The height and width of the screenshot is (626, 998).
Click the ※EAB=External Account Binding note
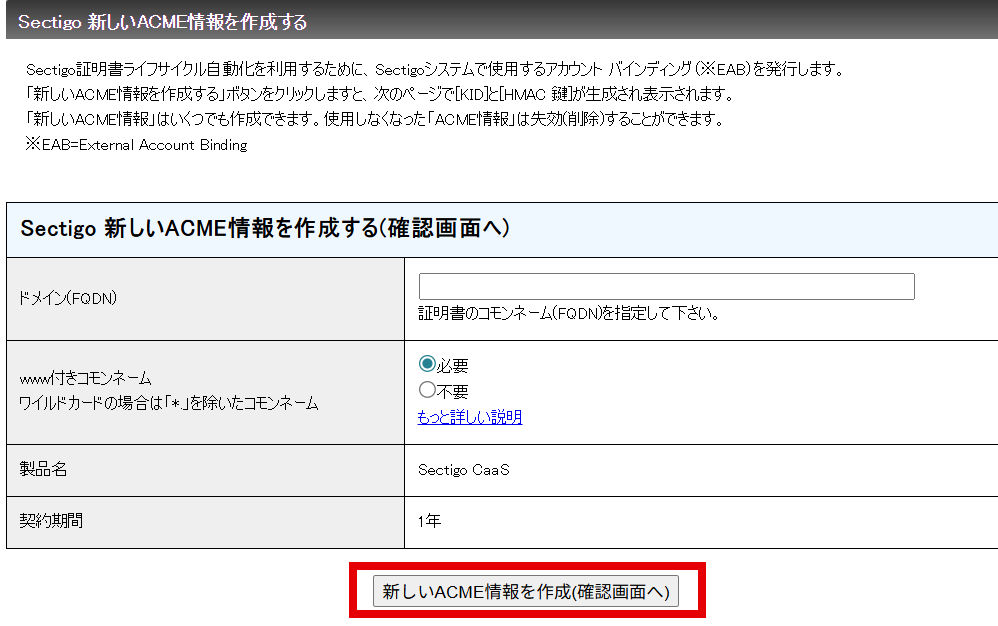pos(136,144)
